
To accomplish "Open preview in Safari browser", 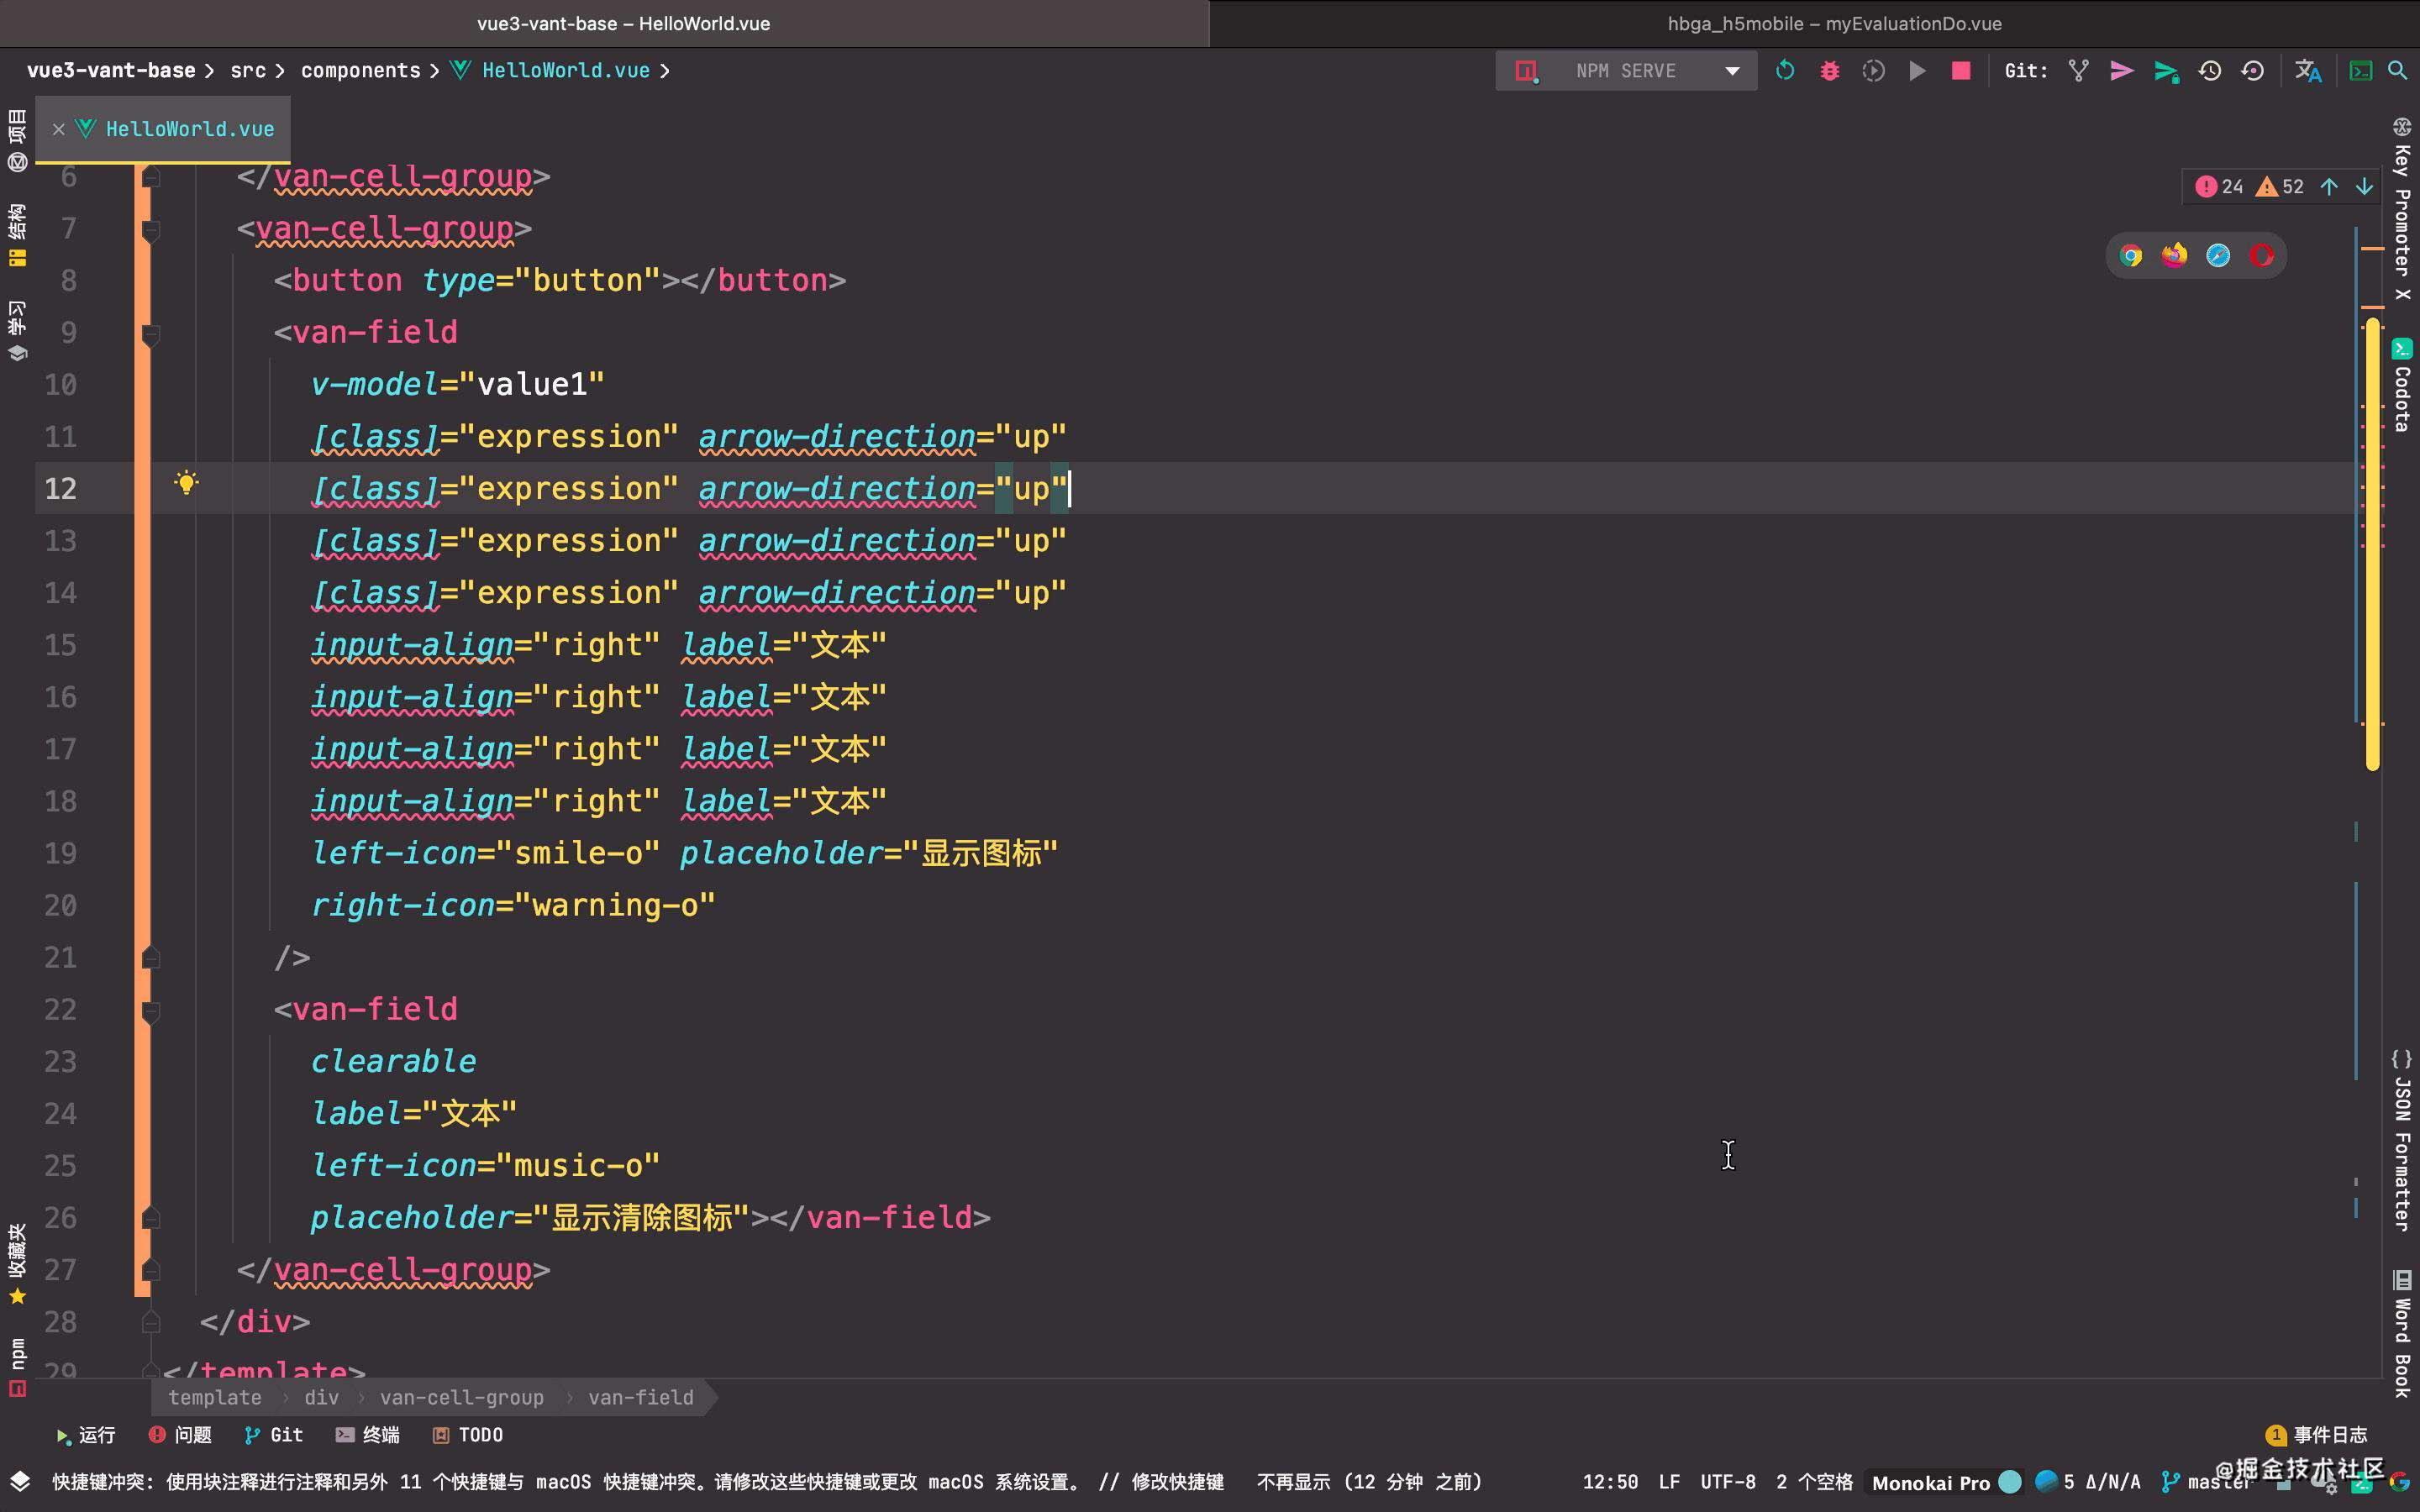I will coord(2218,256).
